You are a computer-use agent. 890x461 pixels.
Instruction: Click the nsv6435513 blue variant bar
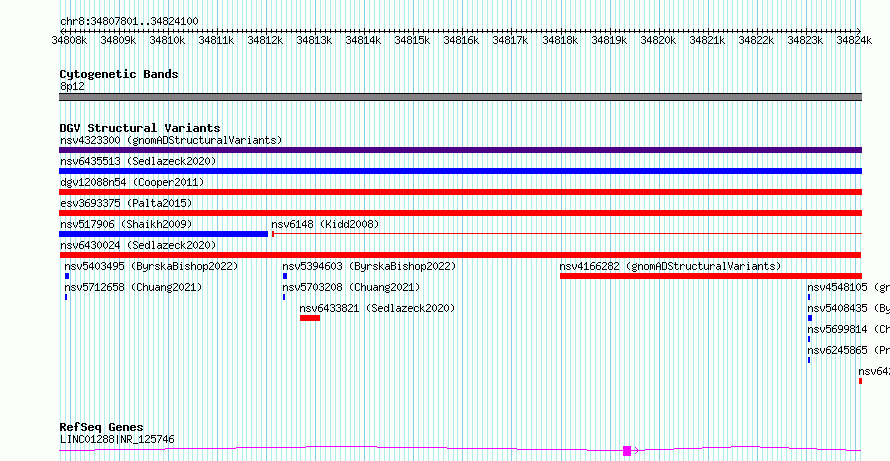pyautogui.click(x=460, y=171)
